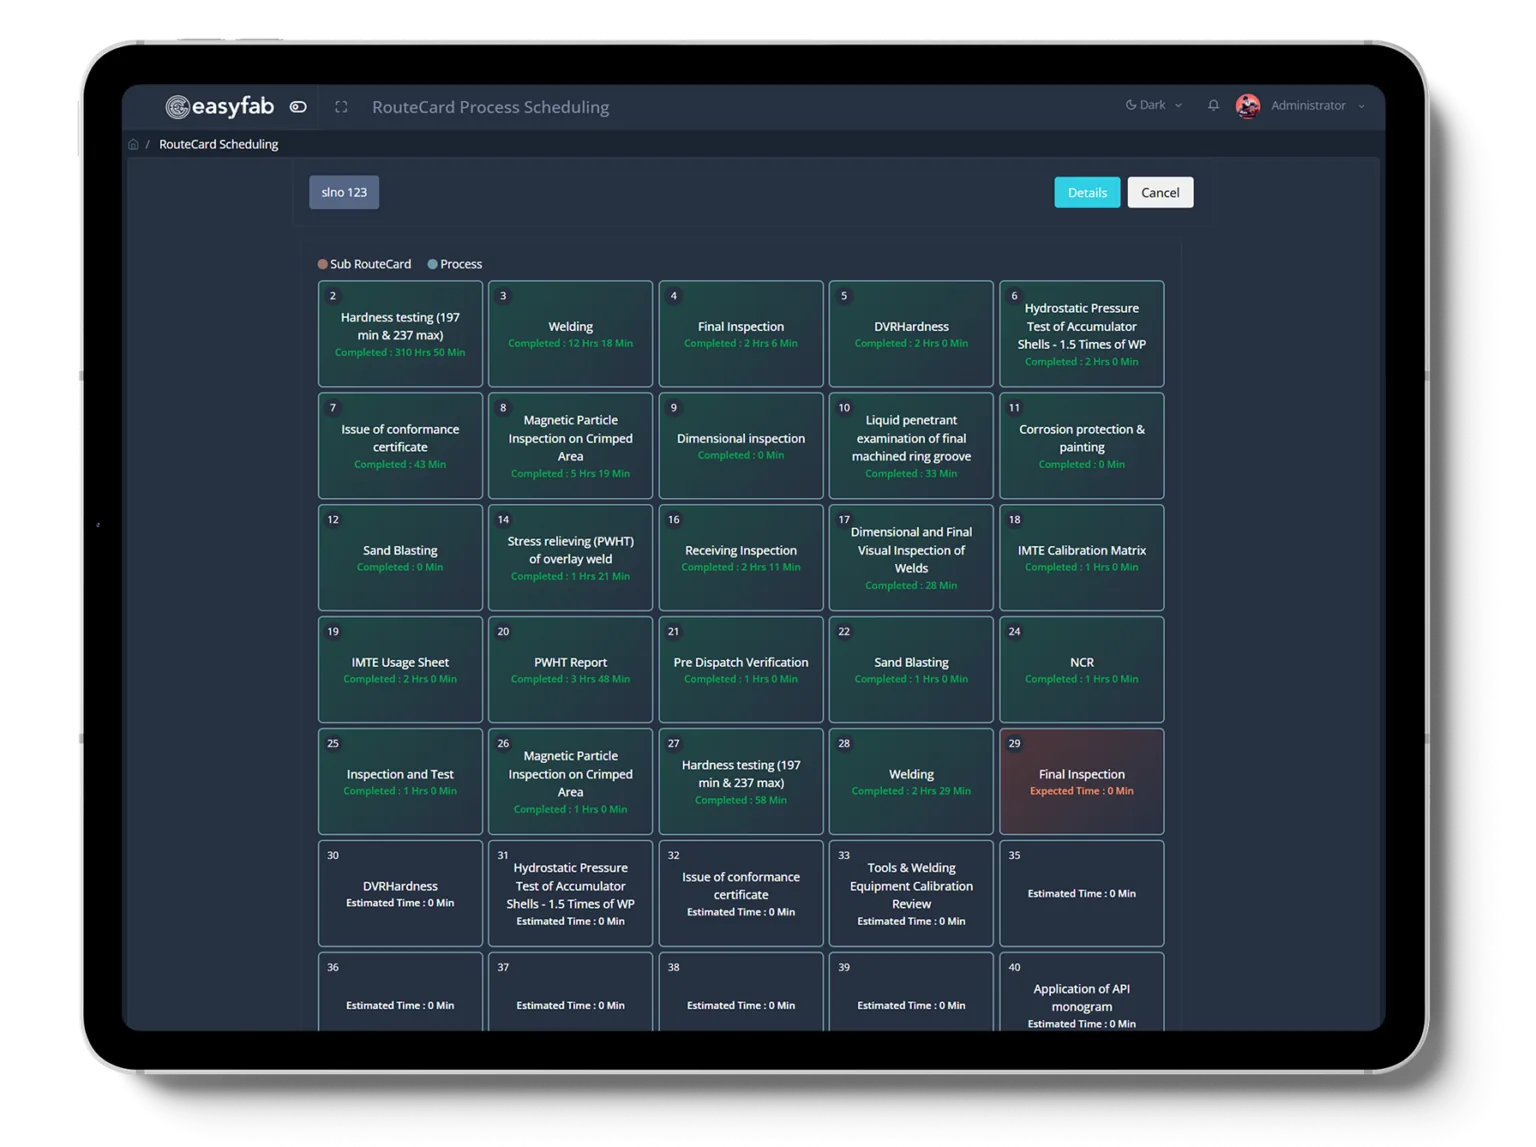1536x1147 pixels.
Task: Select card 7 Issue of conformance certificate
Action: point(400,446)
